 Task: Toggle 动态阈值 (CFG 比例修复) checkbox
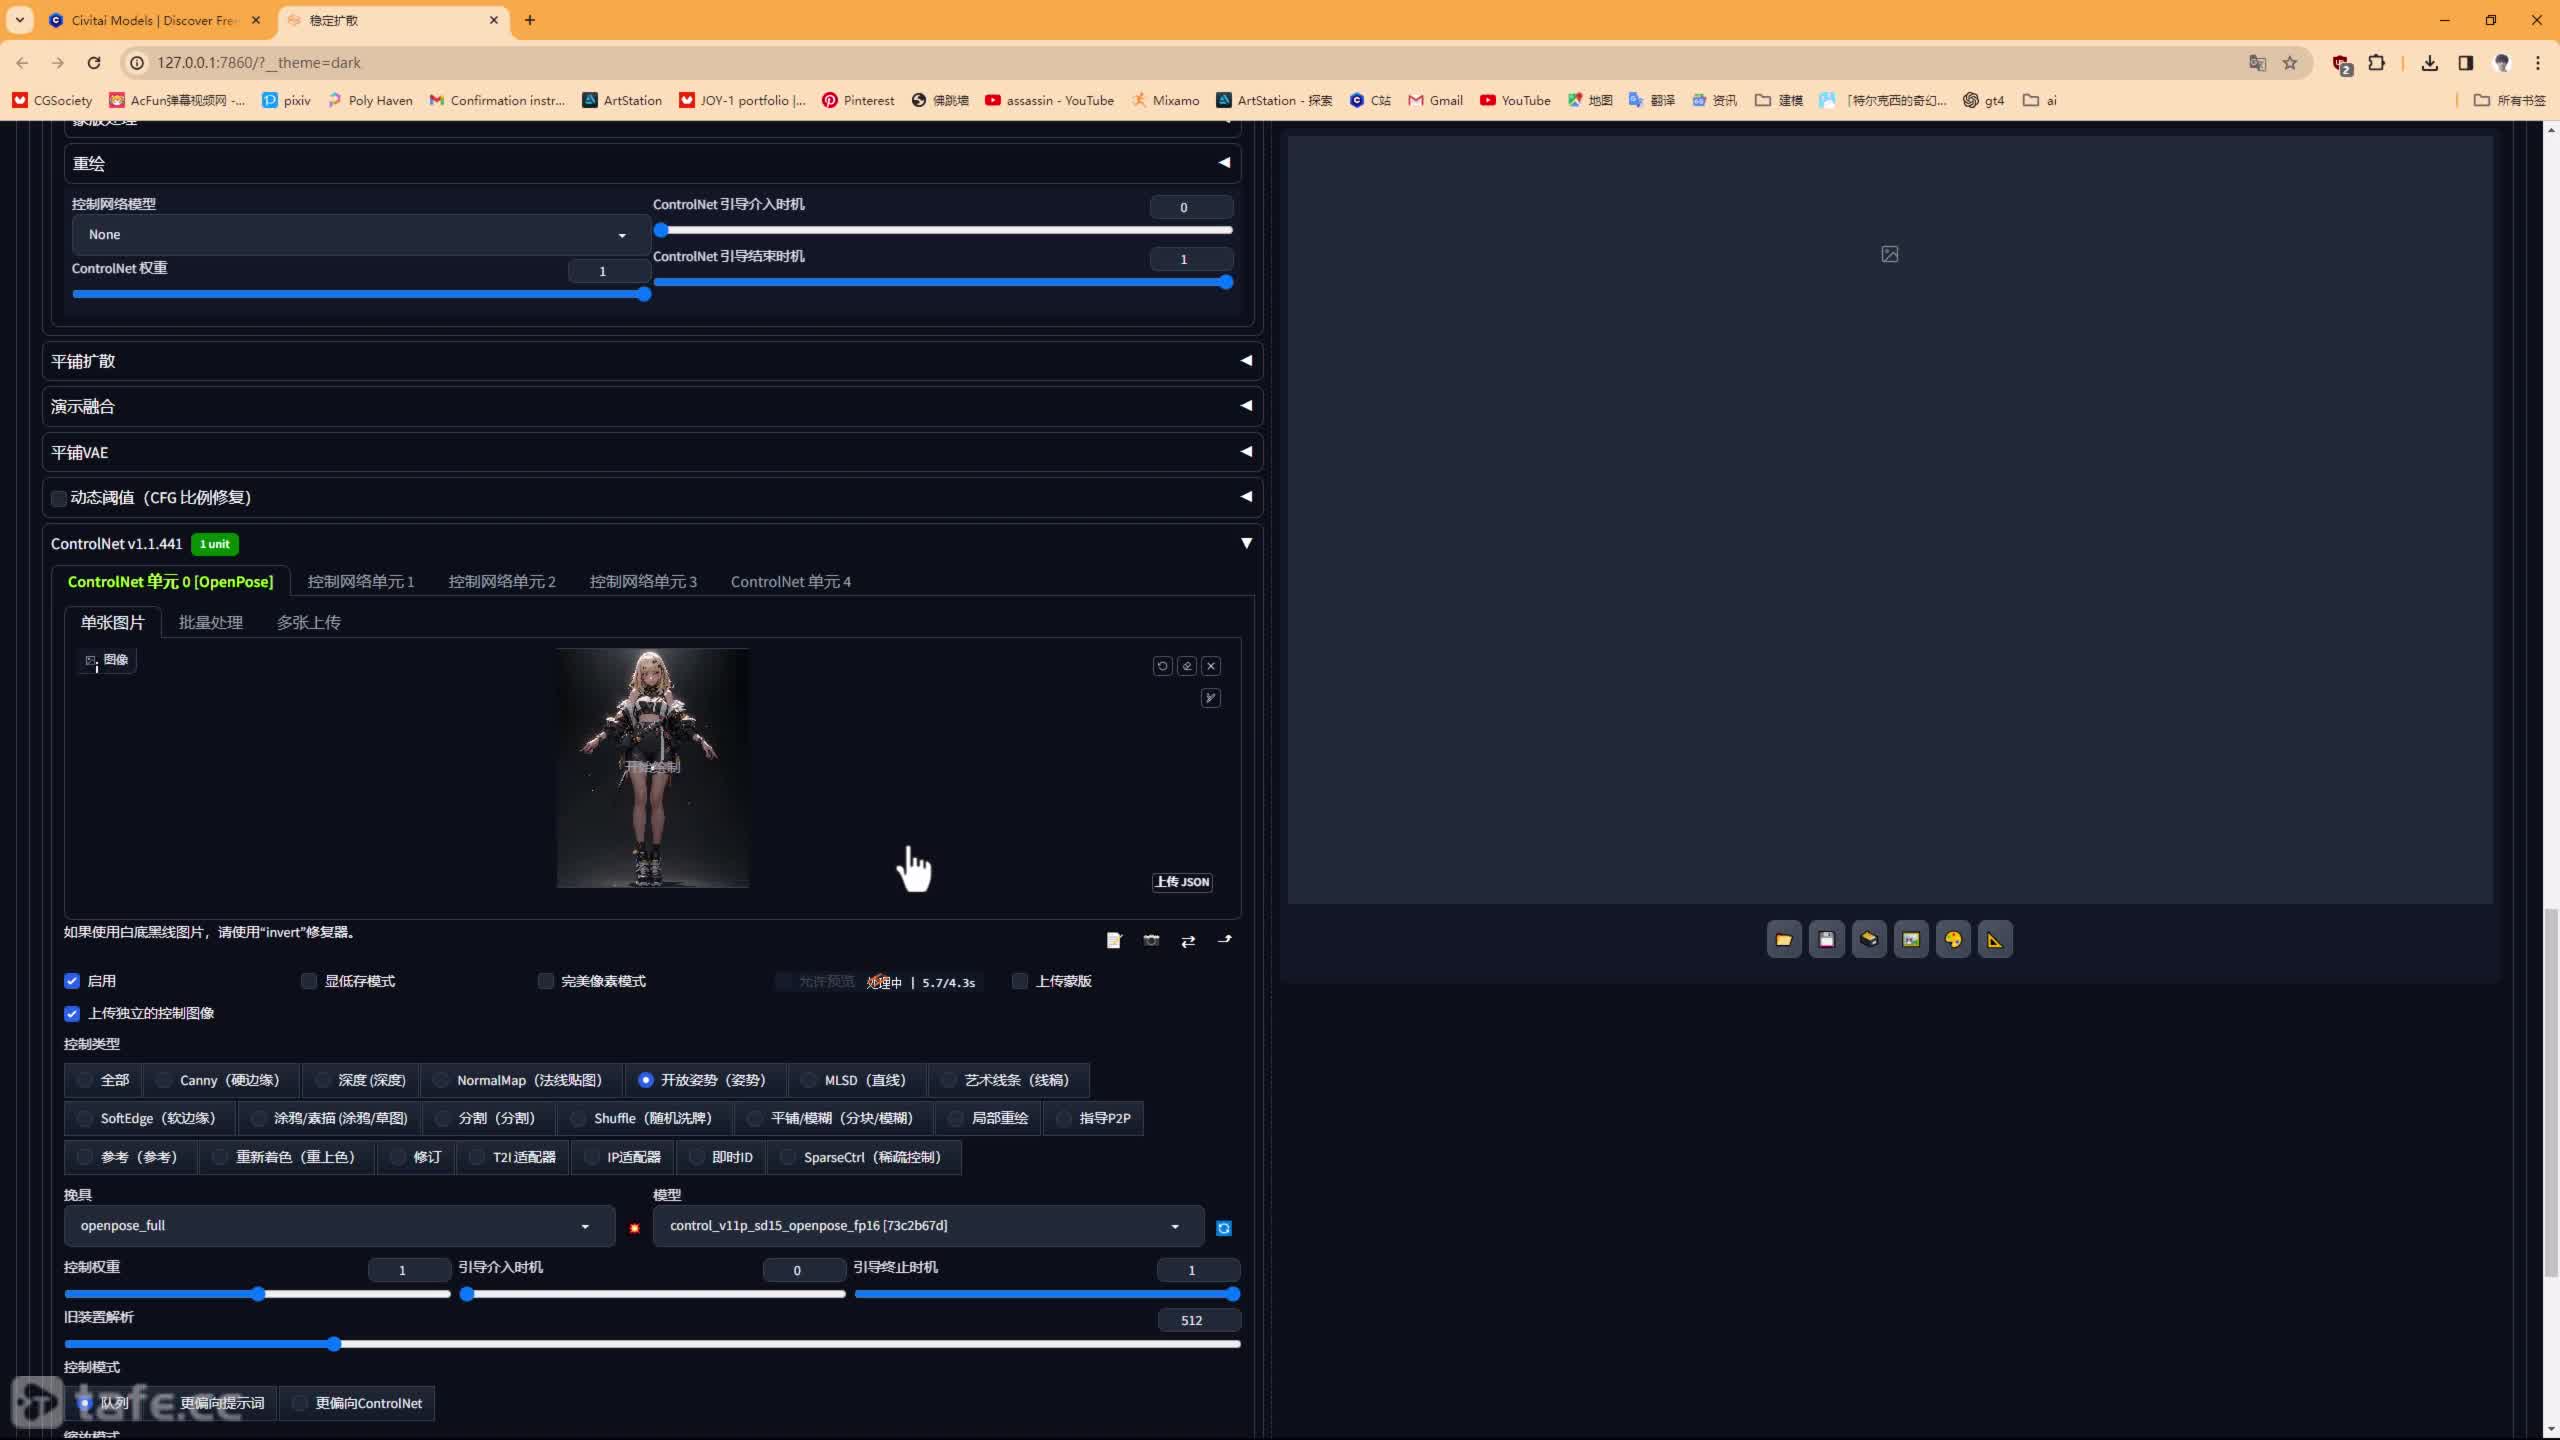(x=59, y=498)
